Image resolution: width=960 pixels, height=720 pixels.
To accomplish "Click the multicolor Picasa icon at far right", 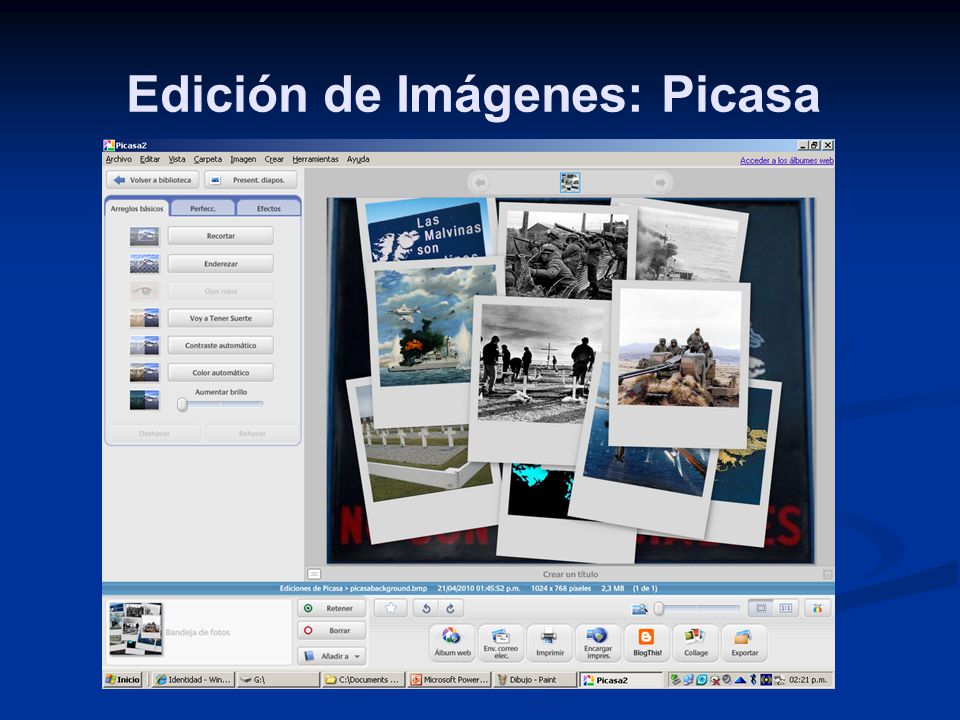I will pos(817,608).
